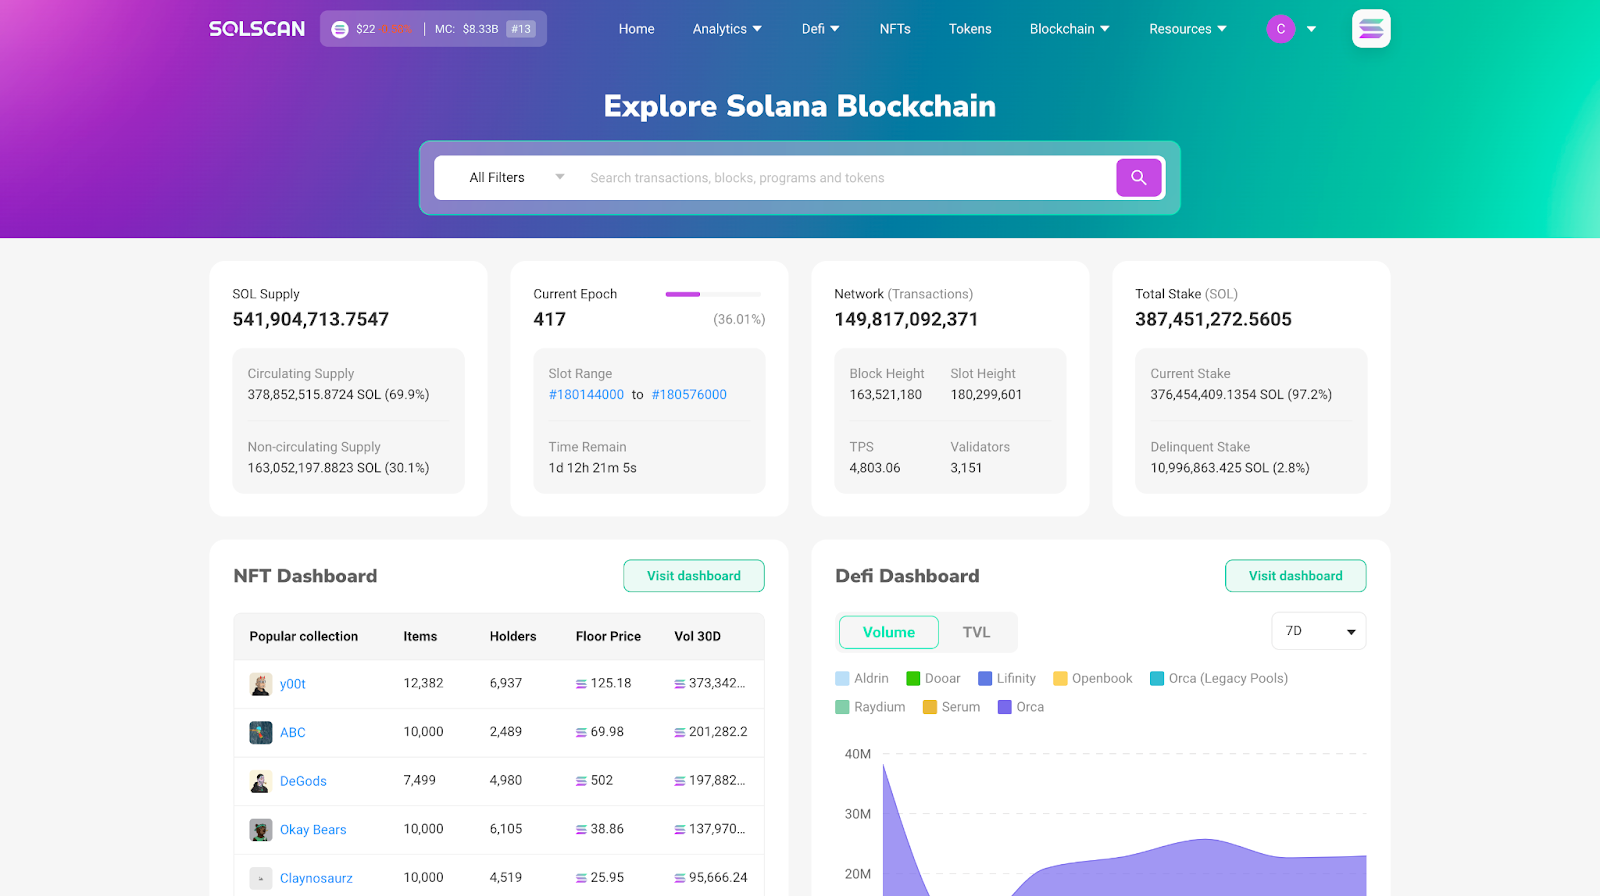Switch to the TVL tab

pyautogui.click(x=976, y=632)
